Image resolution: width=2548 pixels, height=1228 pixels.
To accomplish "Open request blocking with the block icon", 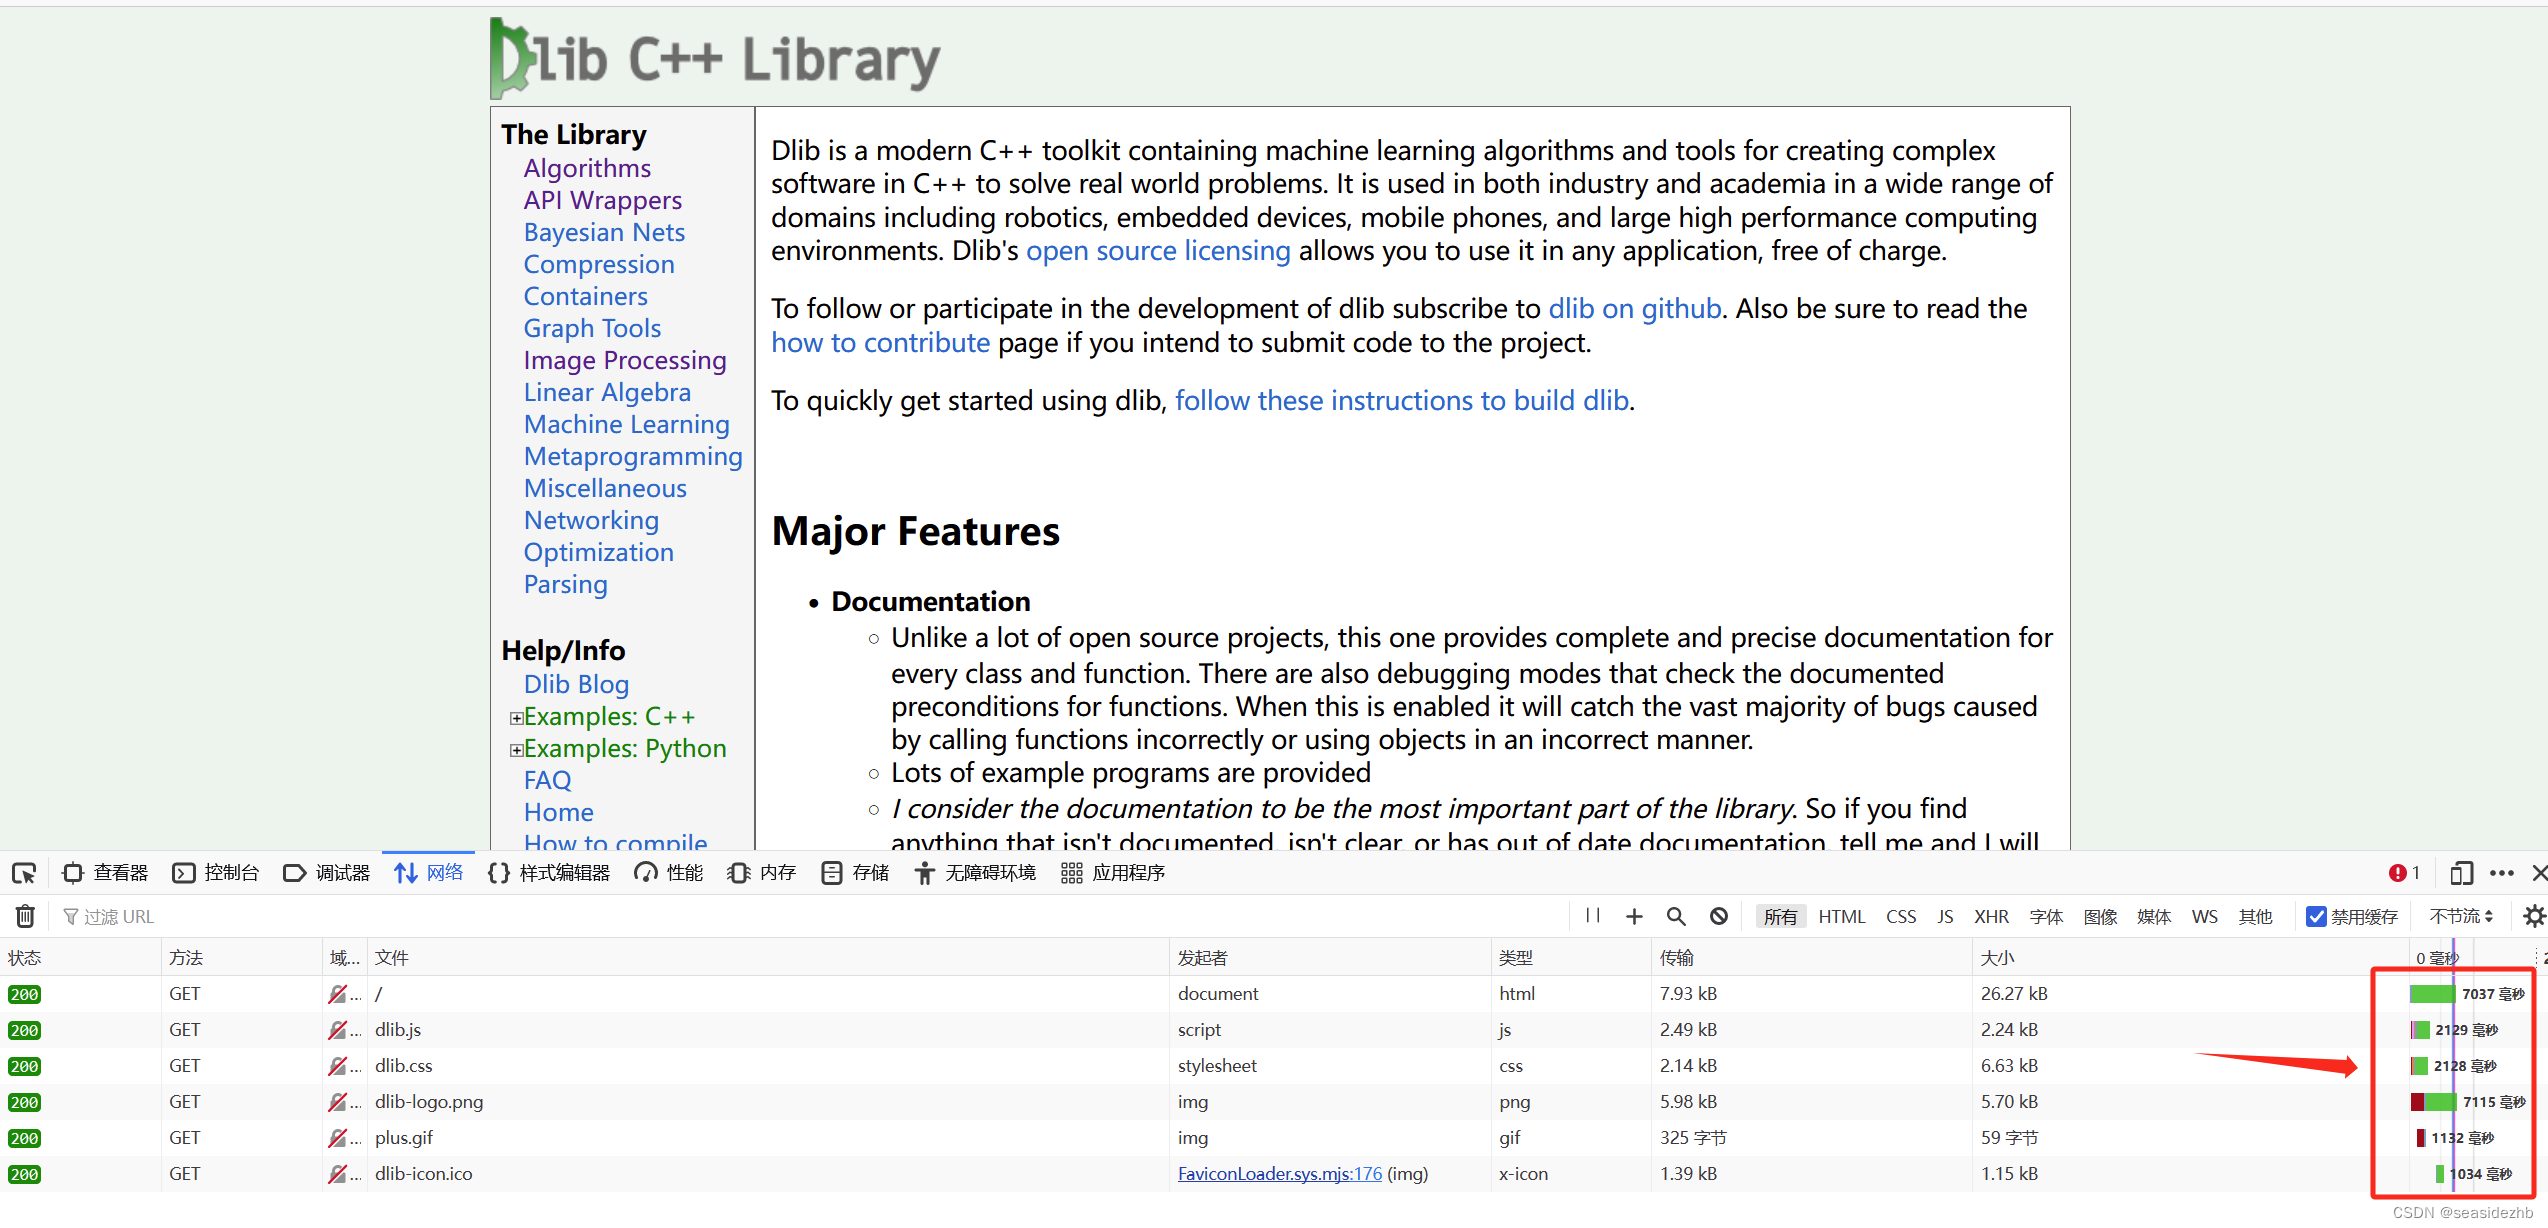I will (x=1719, y=916).
